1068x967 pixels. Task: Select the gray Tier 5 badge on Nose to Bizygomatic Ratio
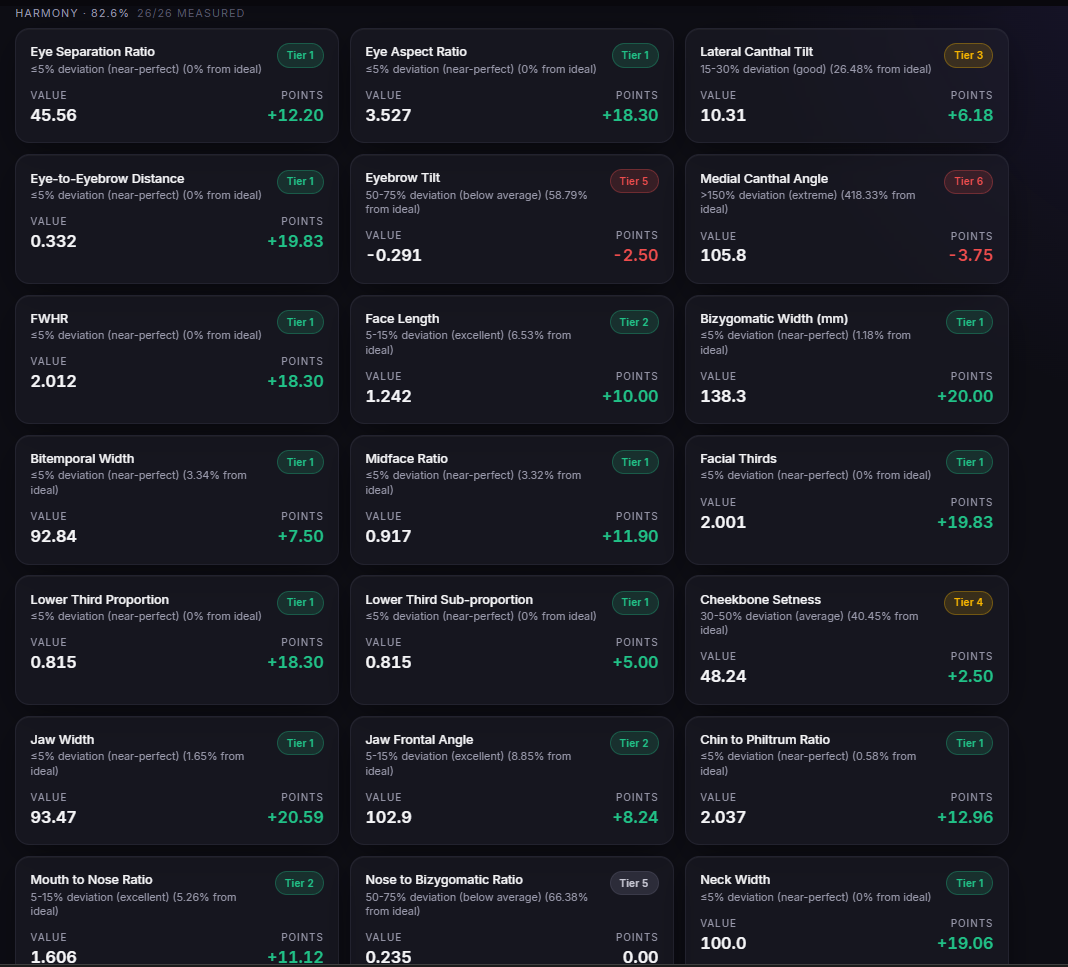coord(633,883)
